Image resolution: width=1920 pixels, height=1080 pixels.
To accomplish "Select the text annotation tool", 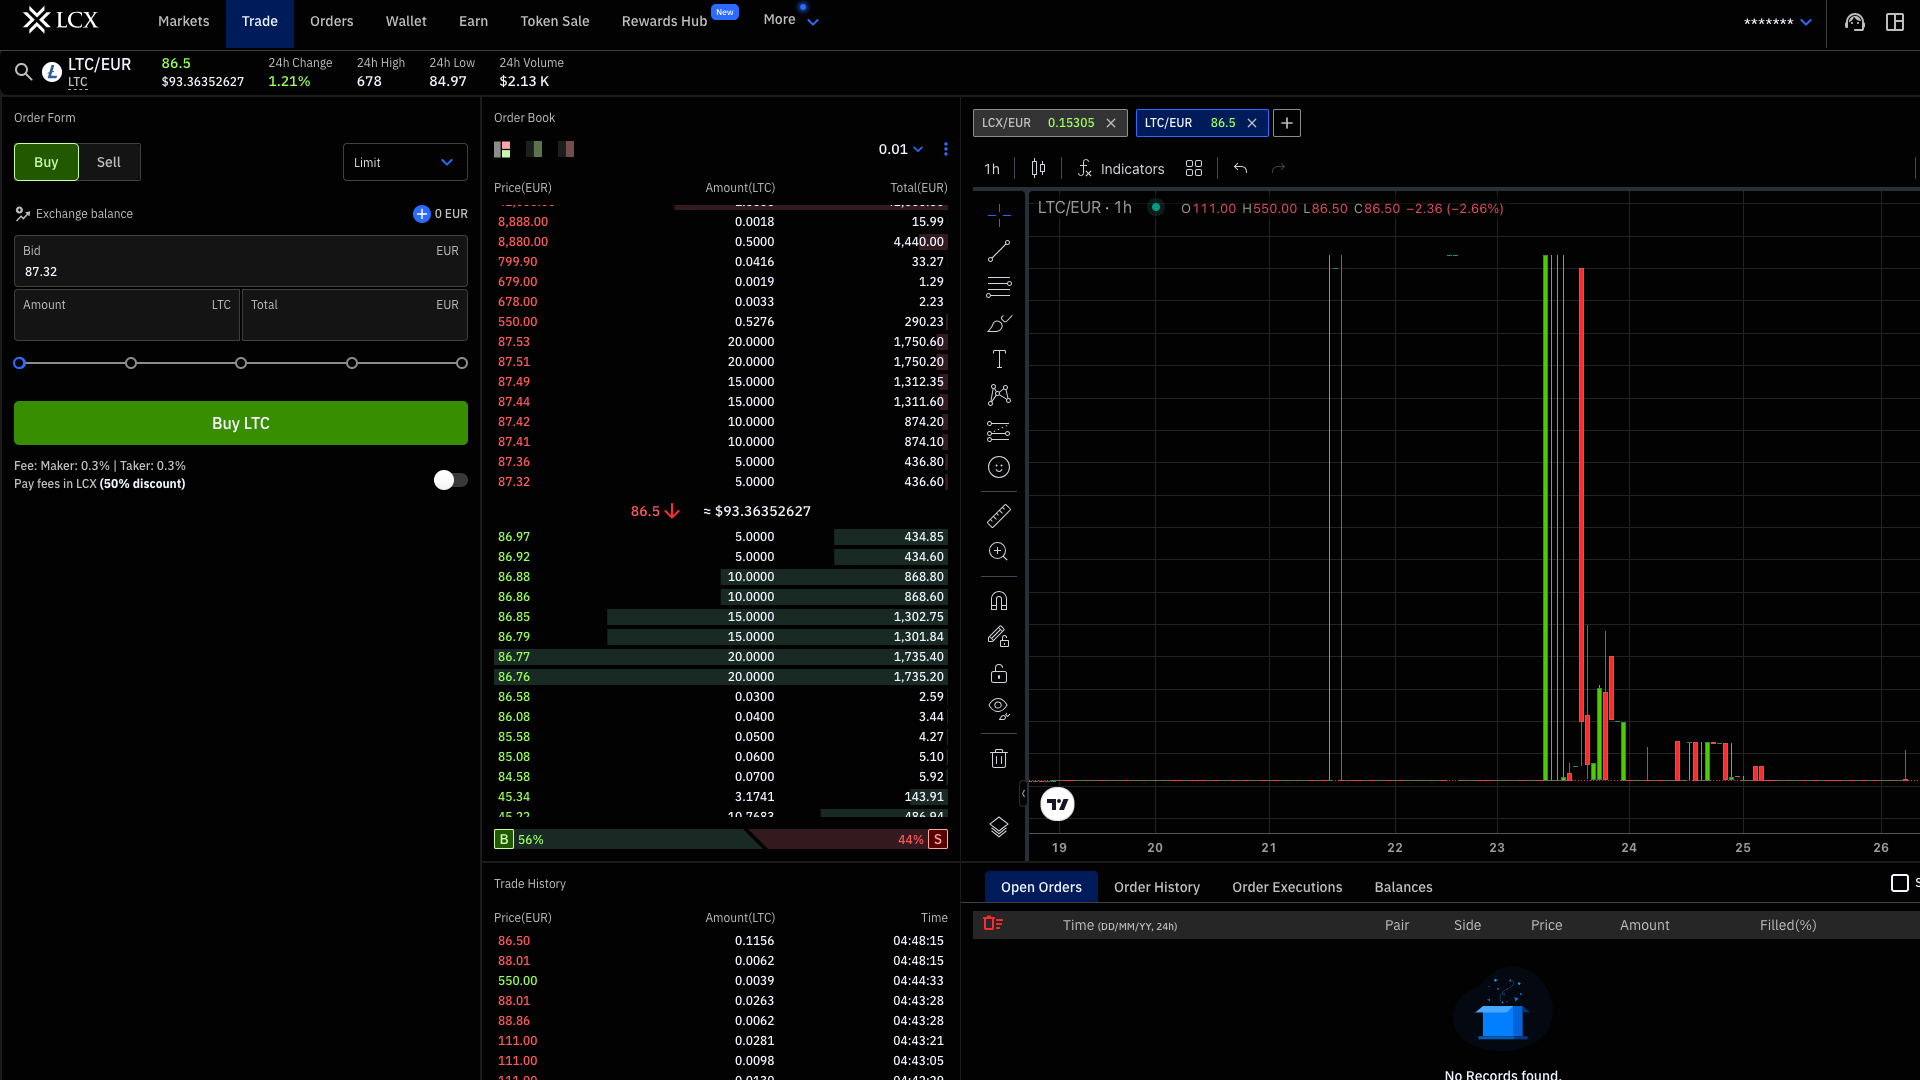I will 999,359.
